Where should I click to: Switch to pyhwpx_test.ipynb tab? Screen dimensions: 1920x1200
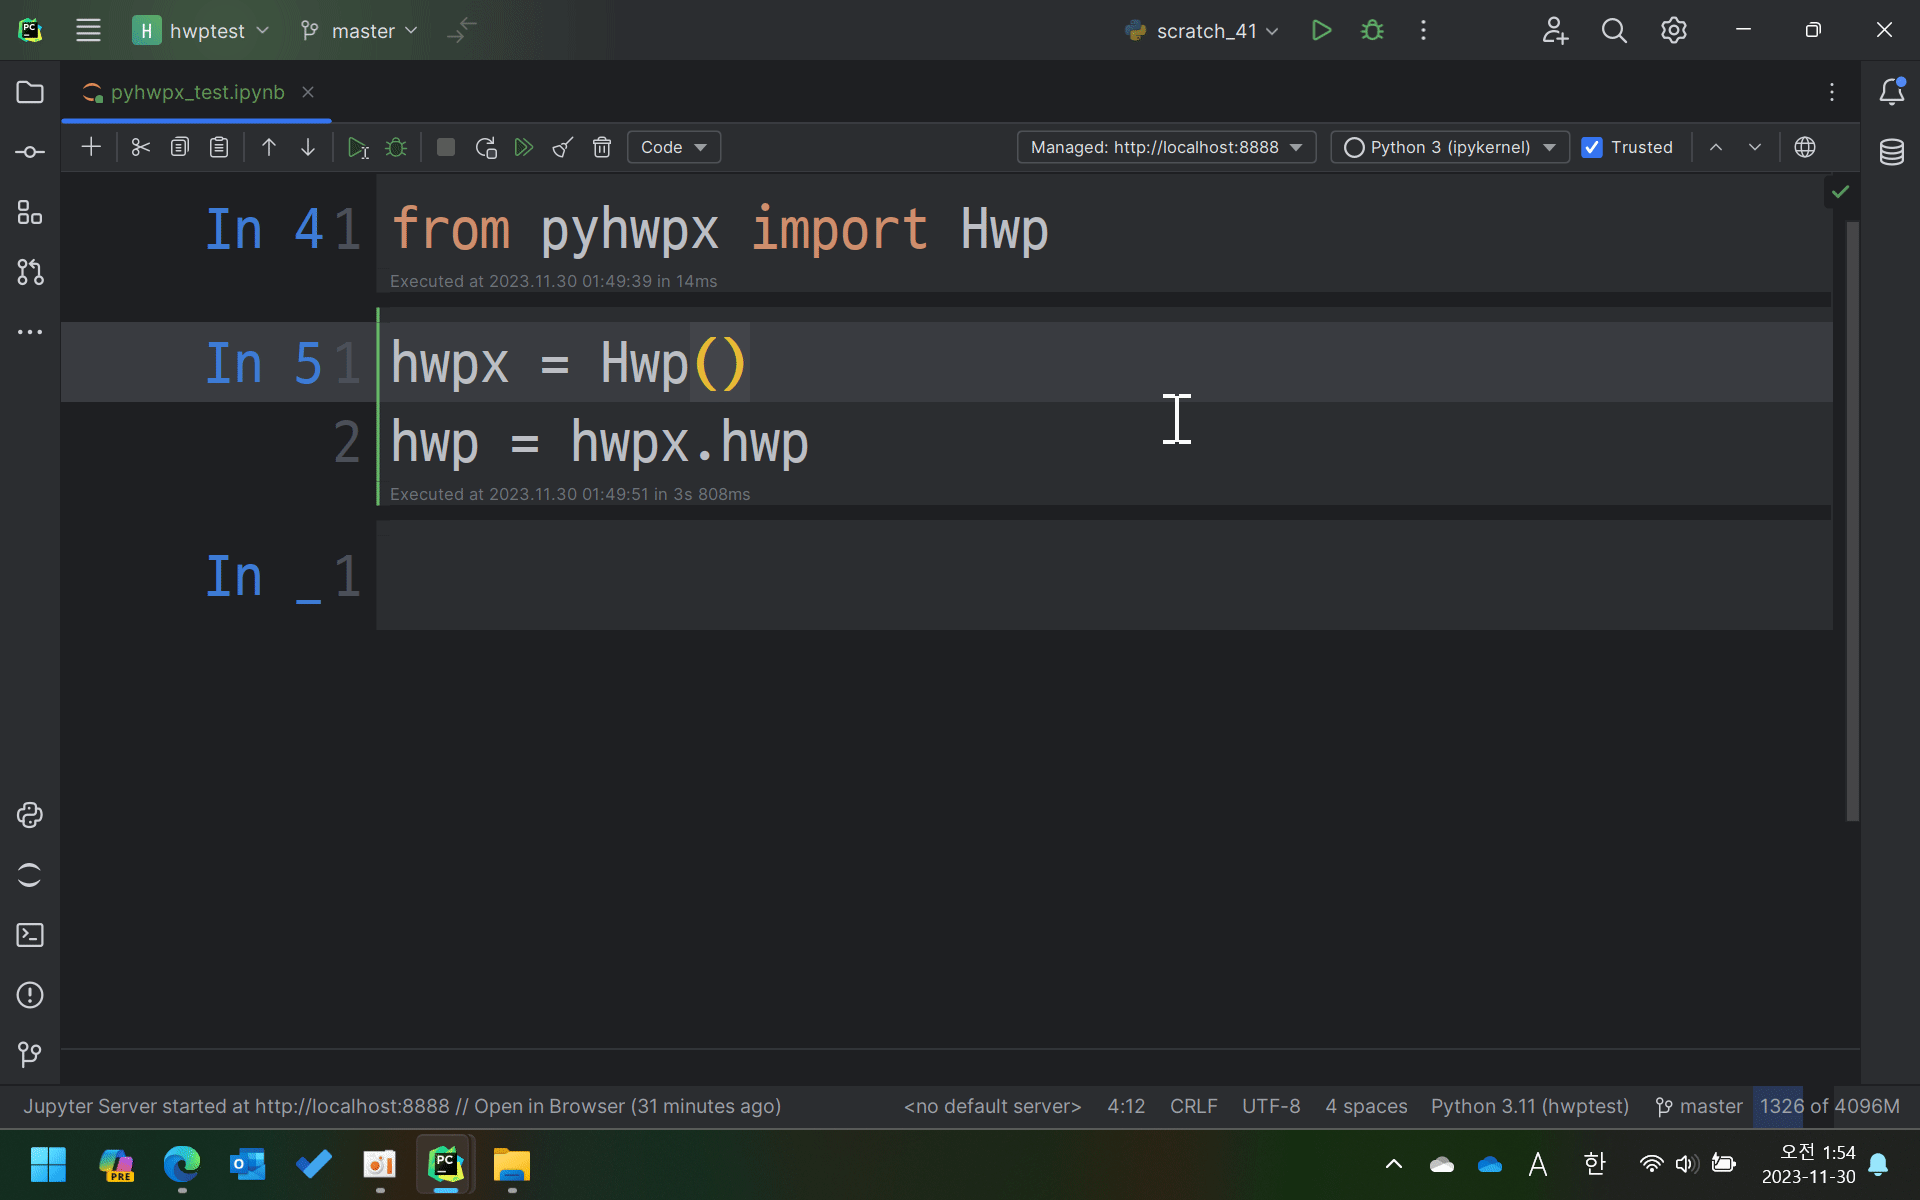click(197, 92)
